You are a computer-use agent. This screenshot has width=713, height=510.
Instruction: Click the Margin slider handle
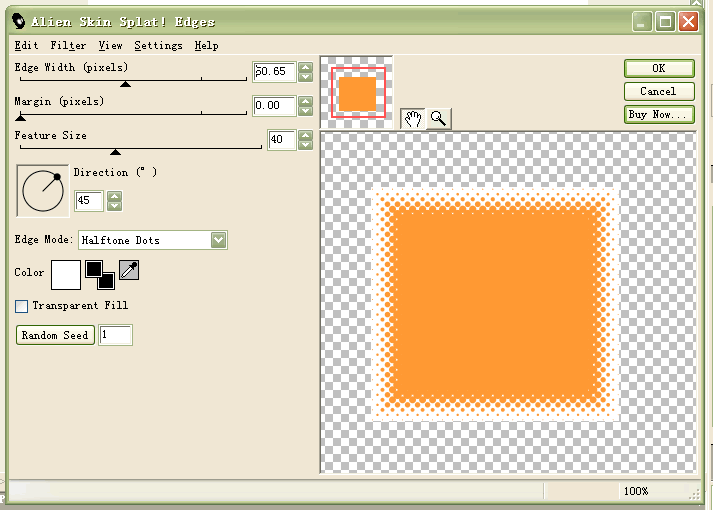[x=20, y=118]
